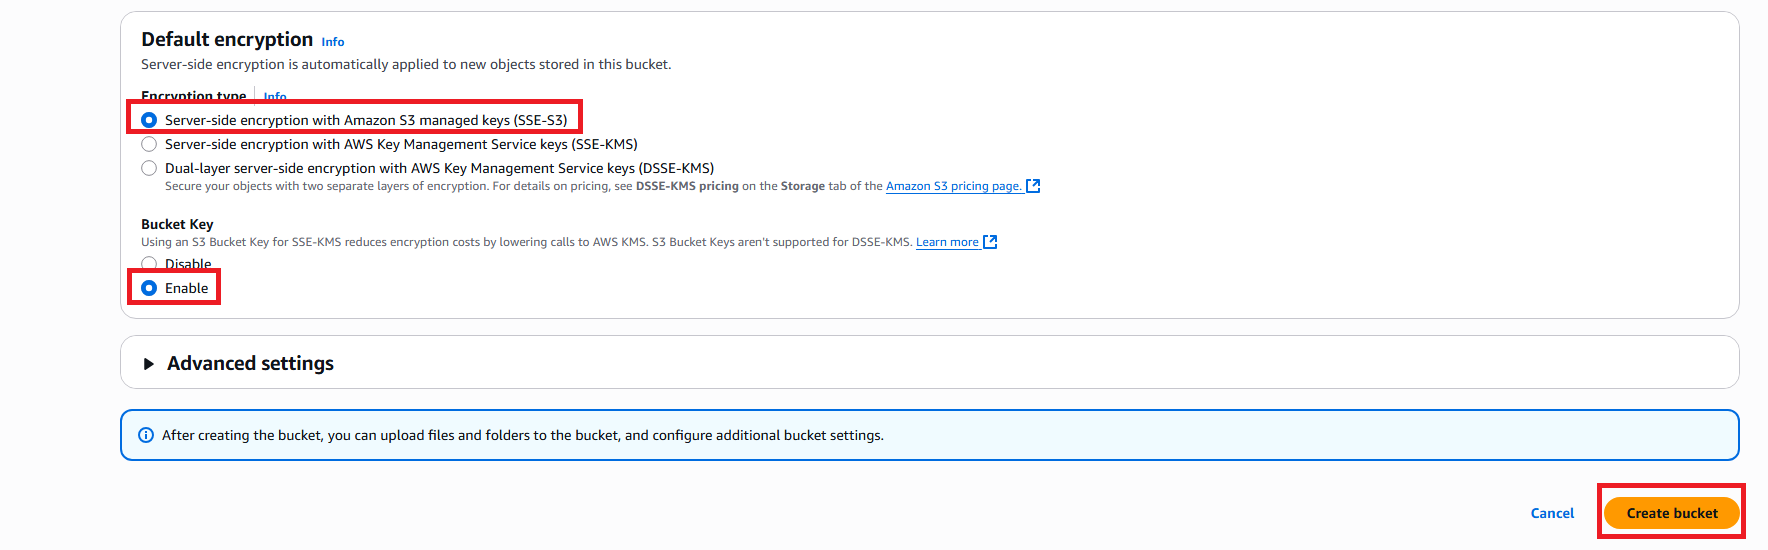1768x550 pixels.
Task: Click the 'After creating the bucket' info message
Action: 523,435
